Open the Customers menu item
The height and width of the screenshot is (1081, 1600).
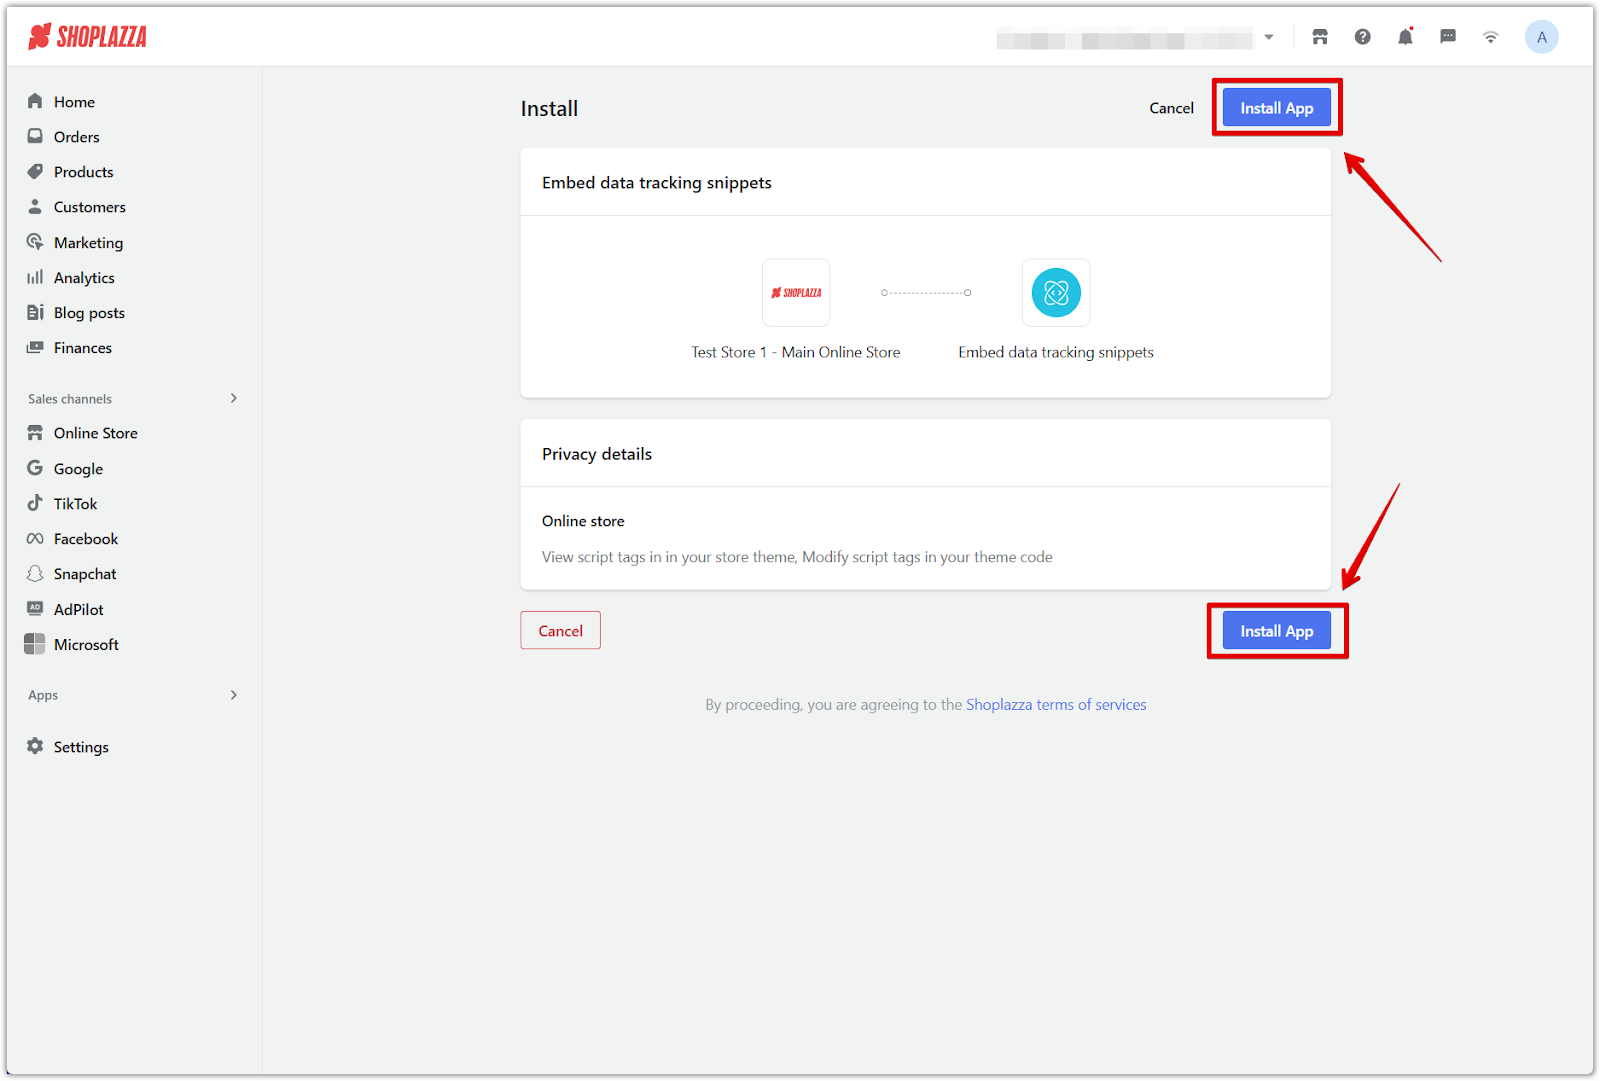(x=90, y=207)
